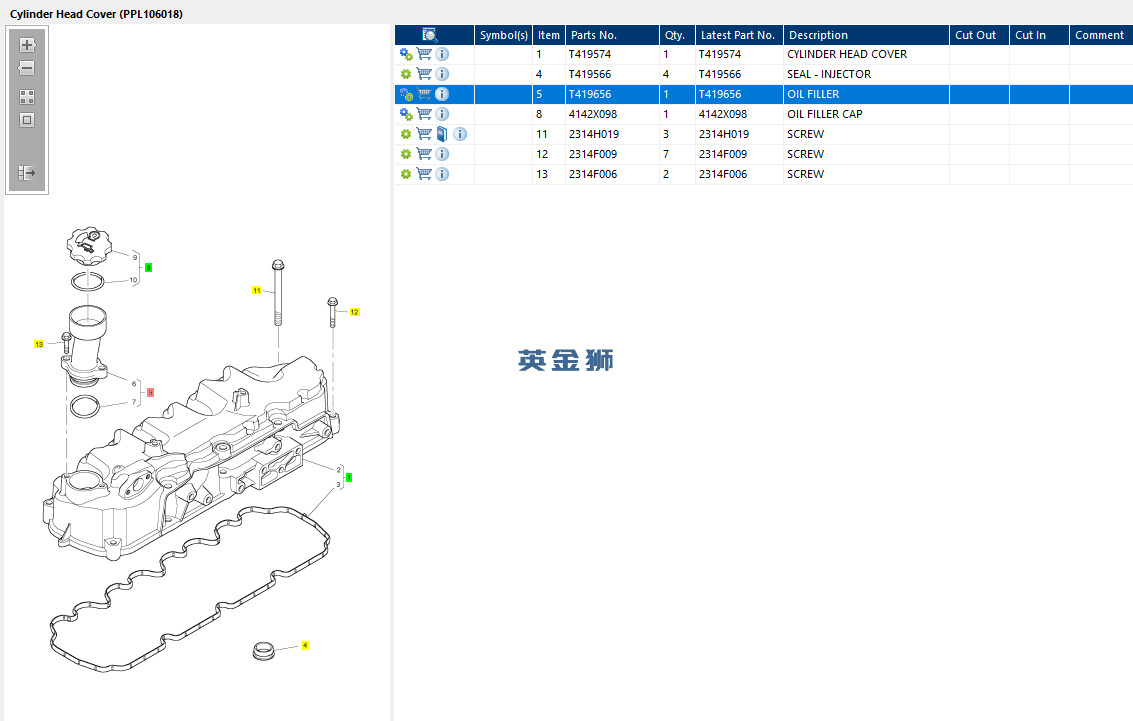Click part number 2314F006 in Parts No. column
The width and height of the screenshot is (1133, 721).
pos(593,174)
